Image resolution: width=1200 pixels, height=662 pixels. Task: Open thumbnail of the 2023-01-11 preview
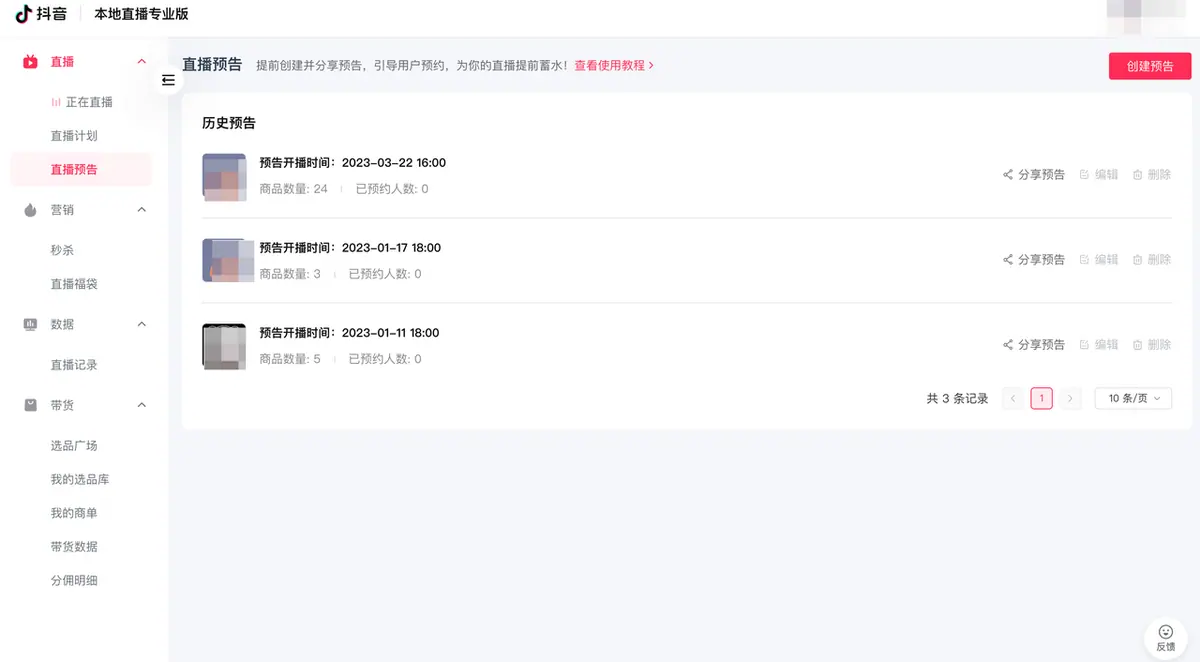(224, 346)
